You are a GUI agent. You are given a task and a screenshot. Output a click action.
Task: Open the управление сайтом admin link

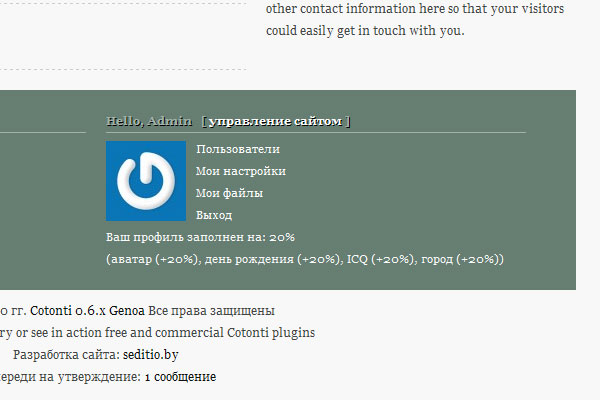tap(277, 121)
